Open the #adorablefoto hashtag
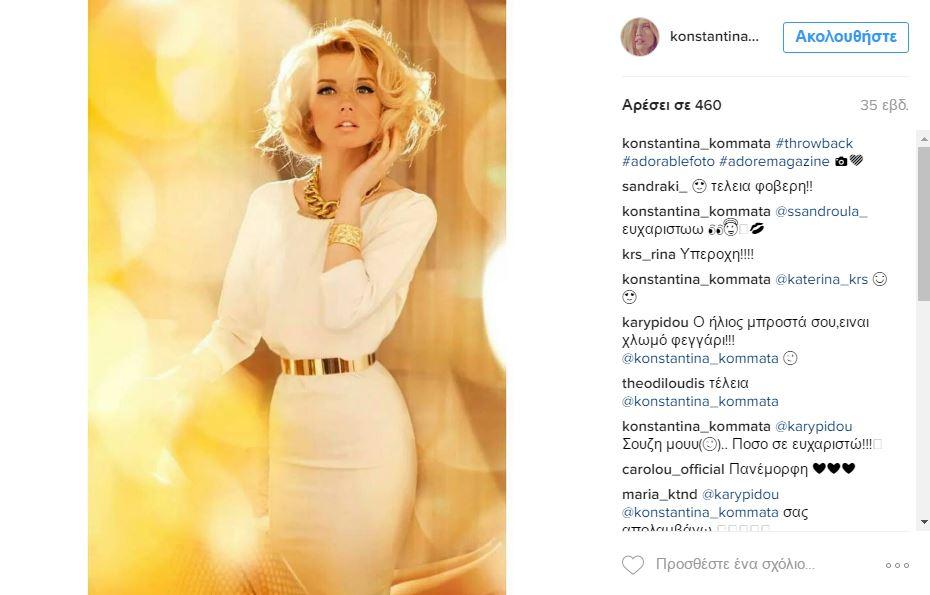Screen dimensions: 930x595 pos(668,161)
